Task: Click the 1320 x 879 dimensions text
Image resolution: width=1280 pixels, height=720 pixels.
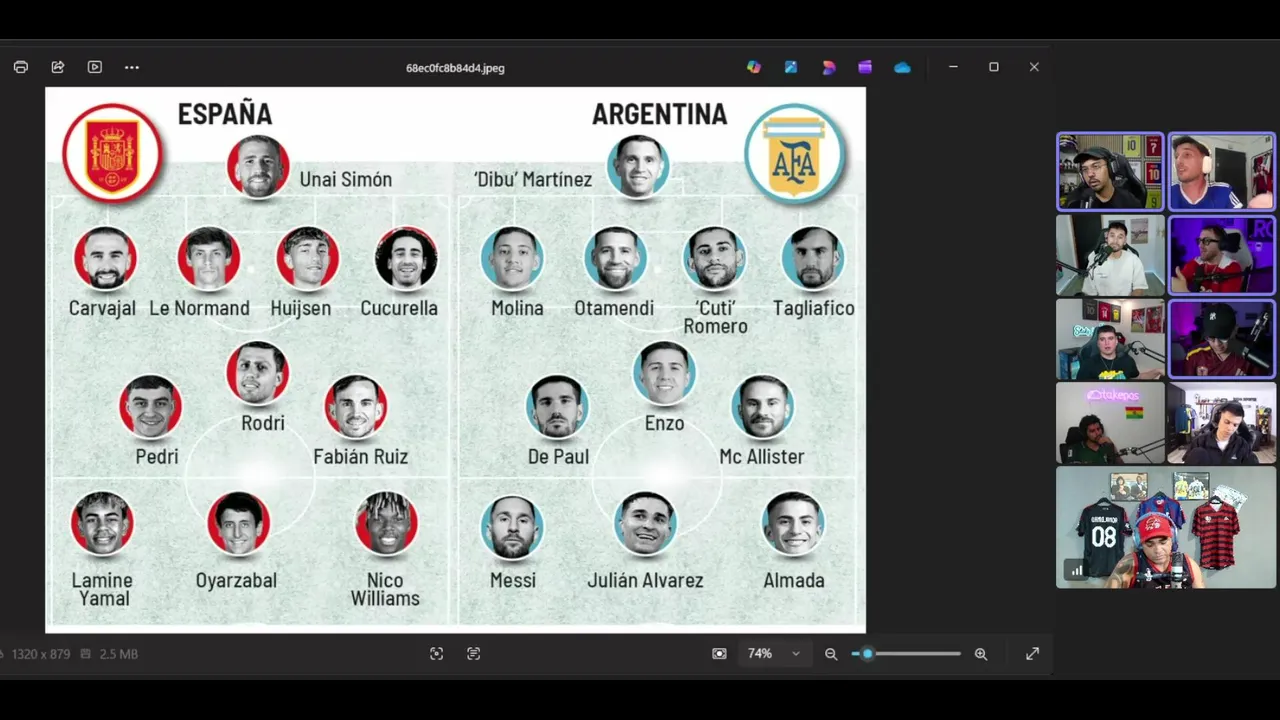Action: 40,654
